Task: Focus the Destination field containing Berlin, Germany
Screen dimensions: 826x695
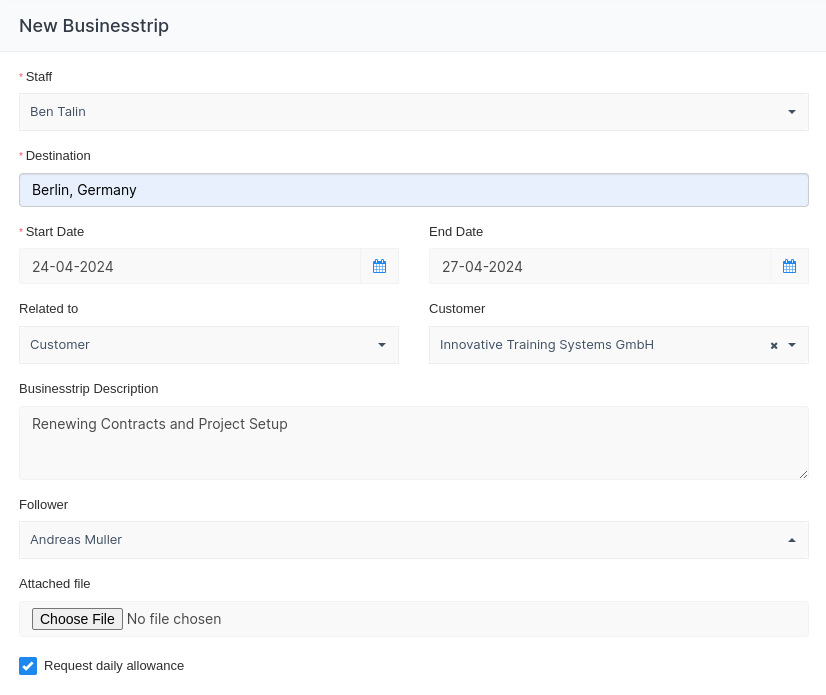Action: click(x=413, y=190)
